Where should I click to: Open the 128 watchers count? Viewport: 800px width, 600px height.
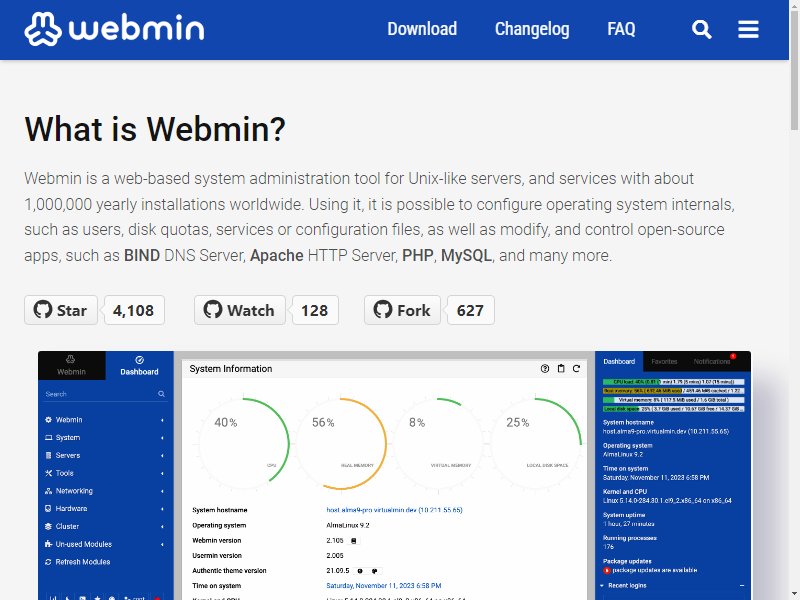pos(315,310)
